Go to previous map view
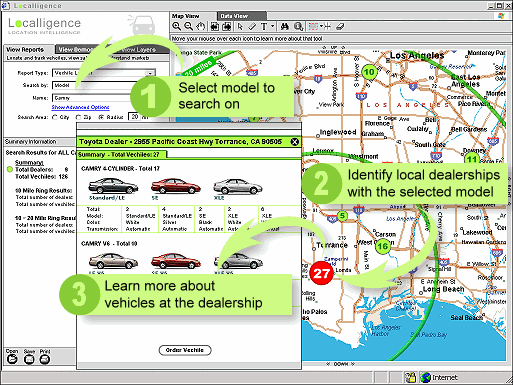 (x=215, y=26)
